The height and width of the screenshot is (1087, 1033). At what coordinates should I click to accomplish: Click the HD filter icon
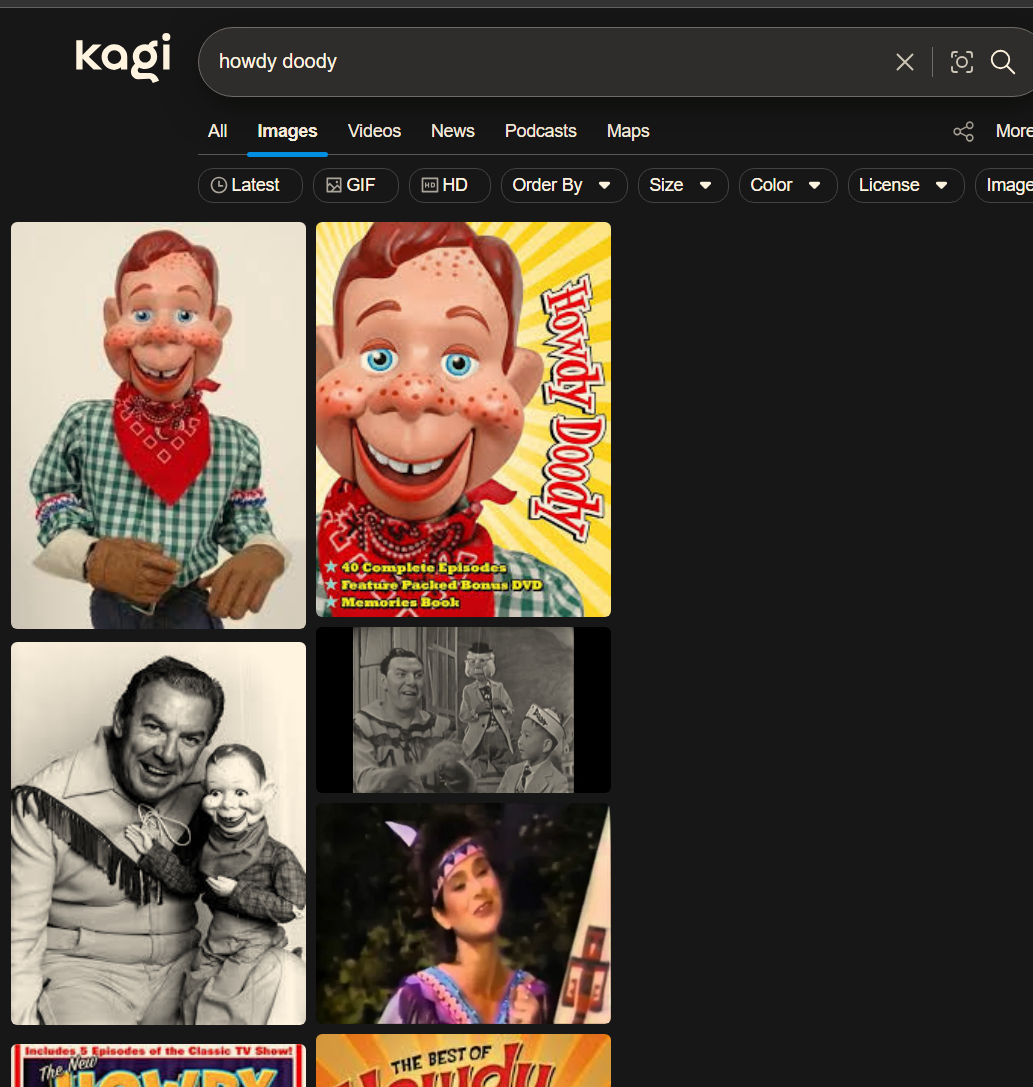[429, 185]
